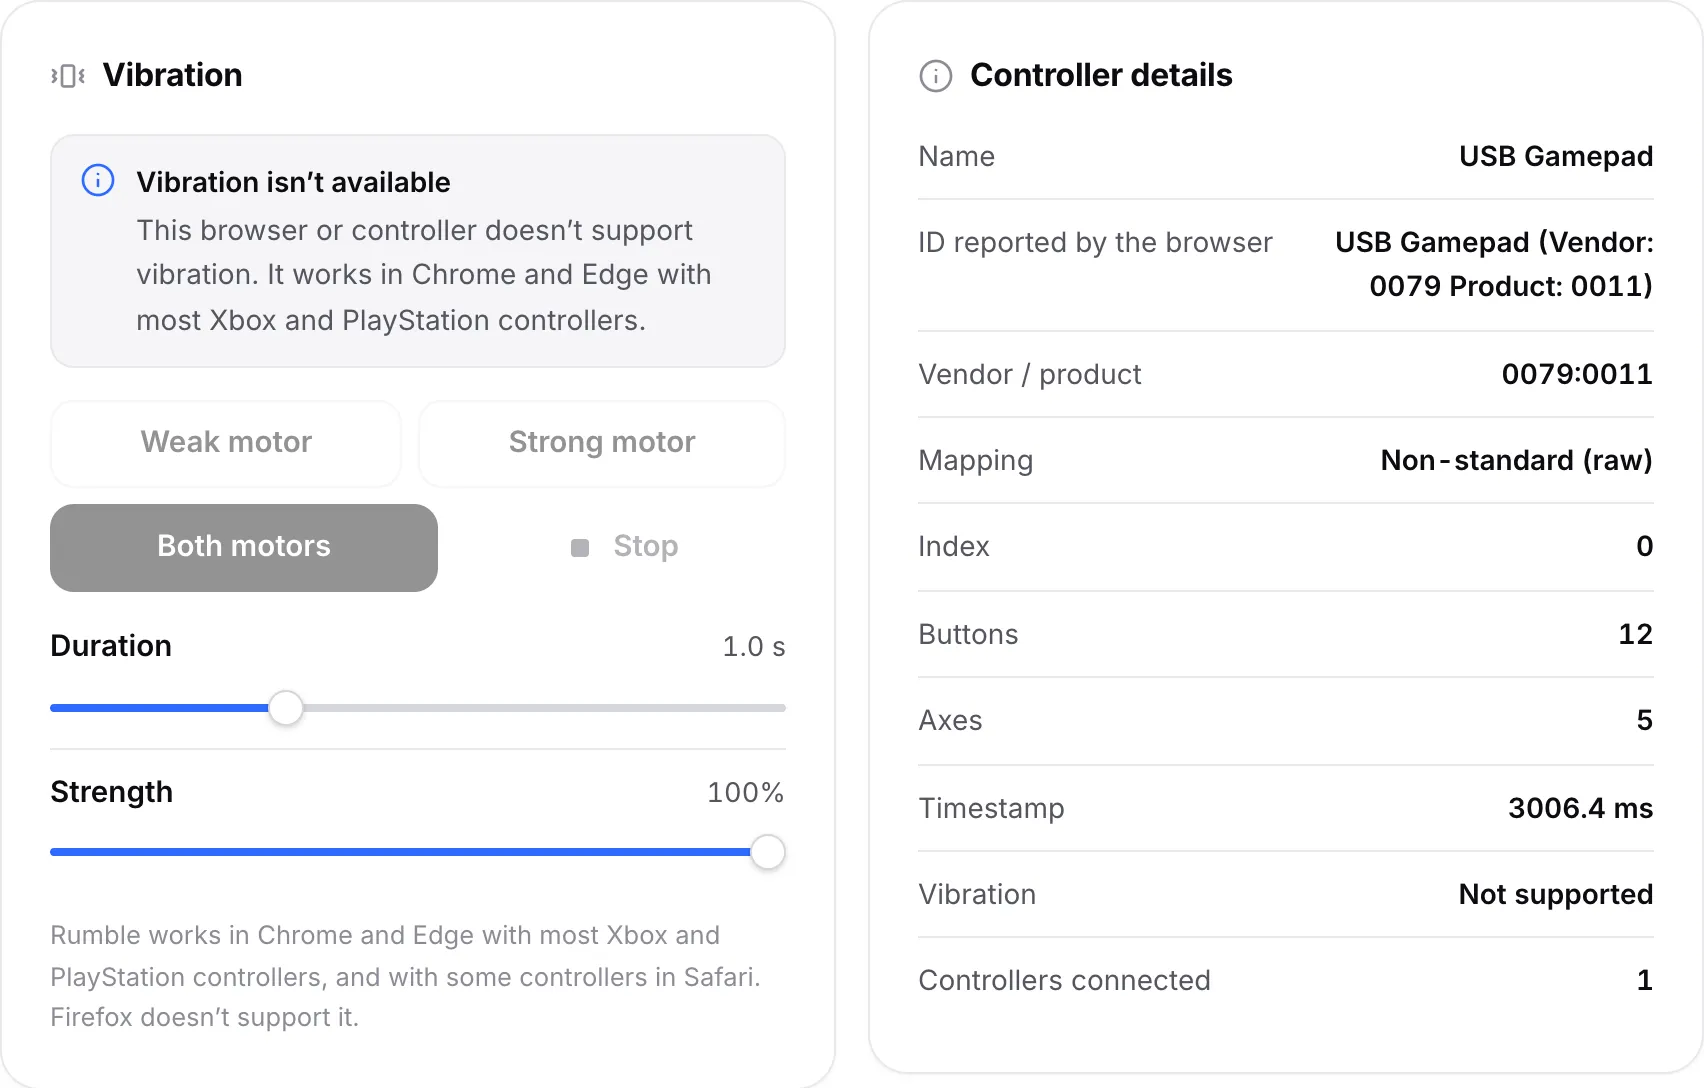The height and width of the screenshot is (1088, 1704).
Task: Activate the Strong motor button
Action: coord(602,443)
